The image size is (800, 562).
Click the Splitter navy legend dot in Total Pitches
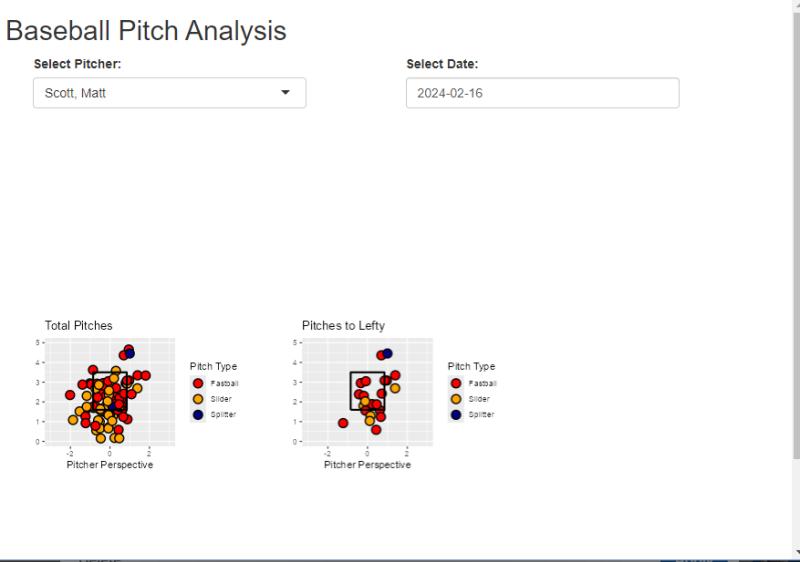pos(198,415)
